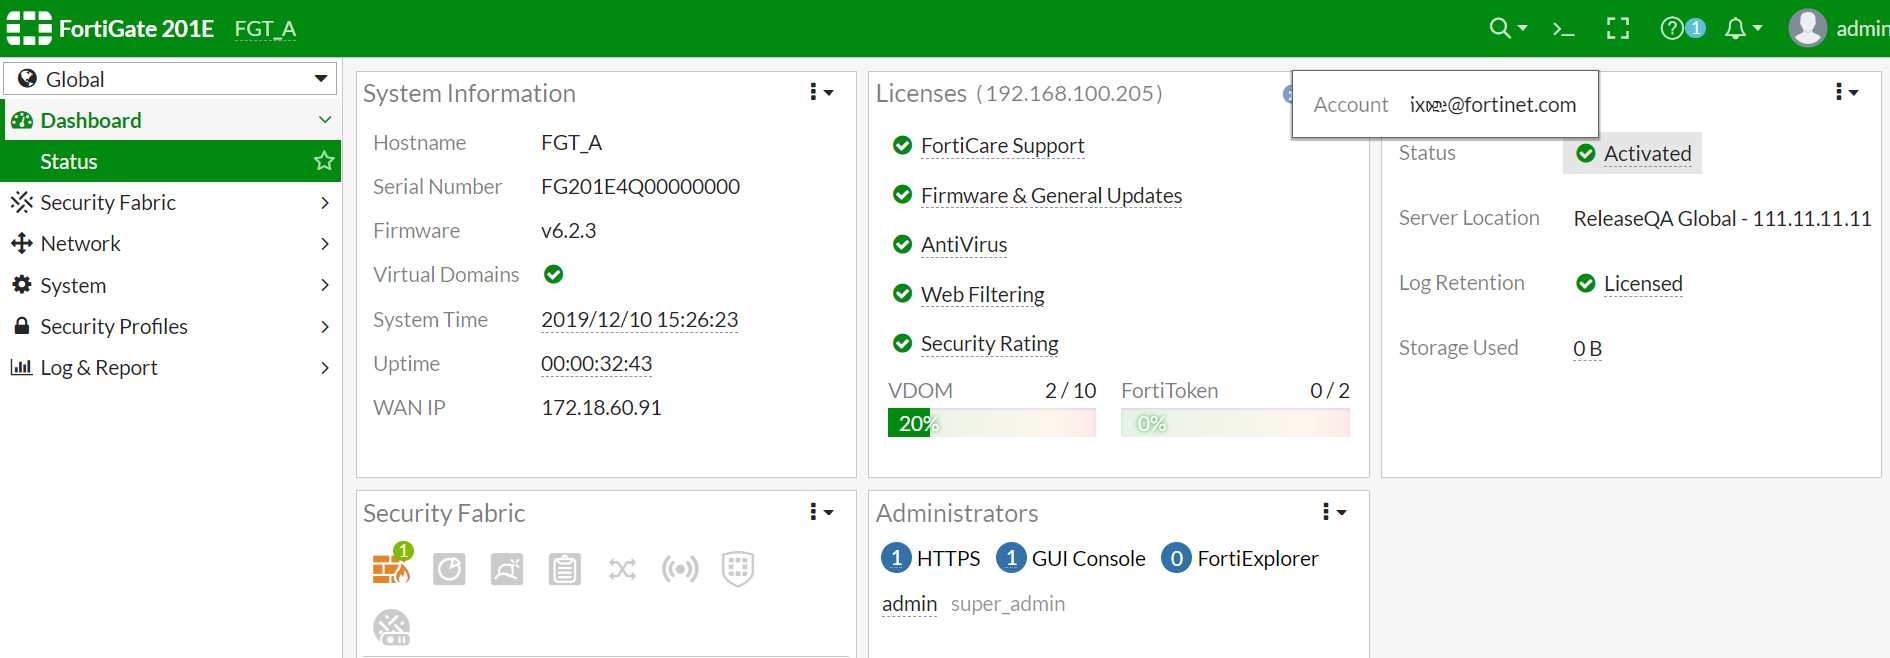Collapse the Dashboard menu section
Screen dimensions: 1890x658
click(171, 120)
